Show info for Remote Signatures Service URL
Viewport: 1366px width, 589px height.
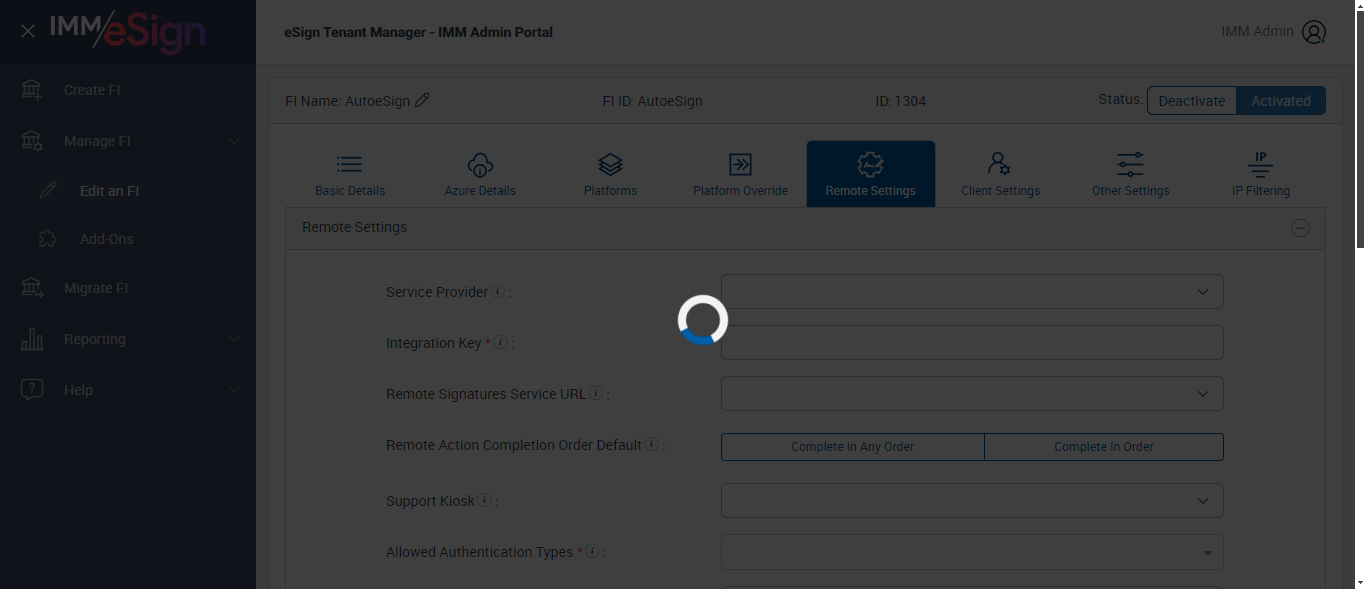[x=596, y=393]
